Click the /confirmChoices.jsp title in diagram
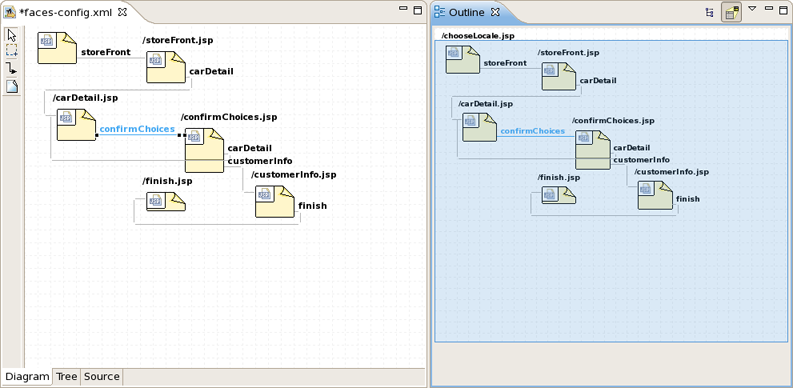Image resolution: width=793 pixels, height=388 pixels. (x=229, y=117)
